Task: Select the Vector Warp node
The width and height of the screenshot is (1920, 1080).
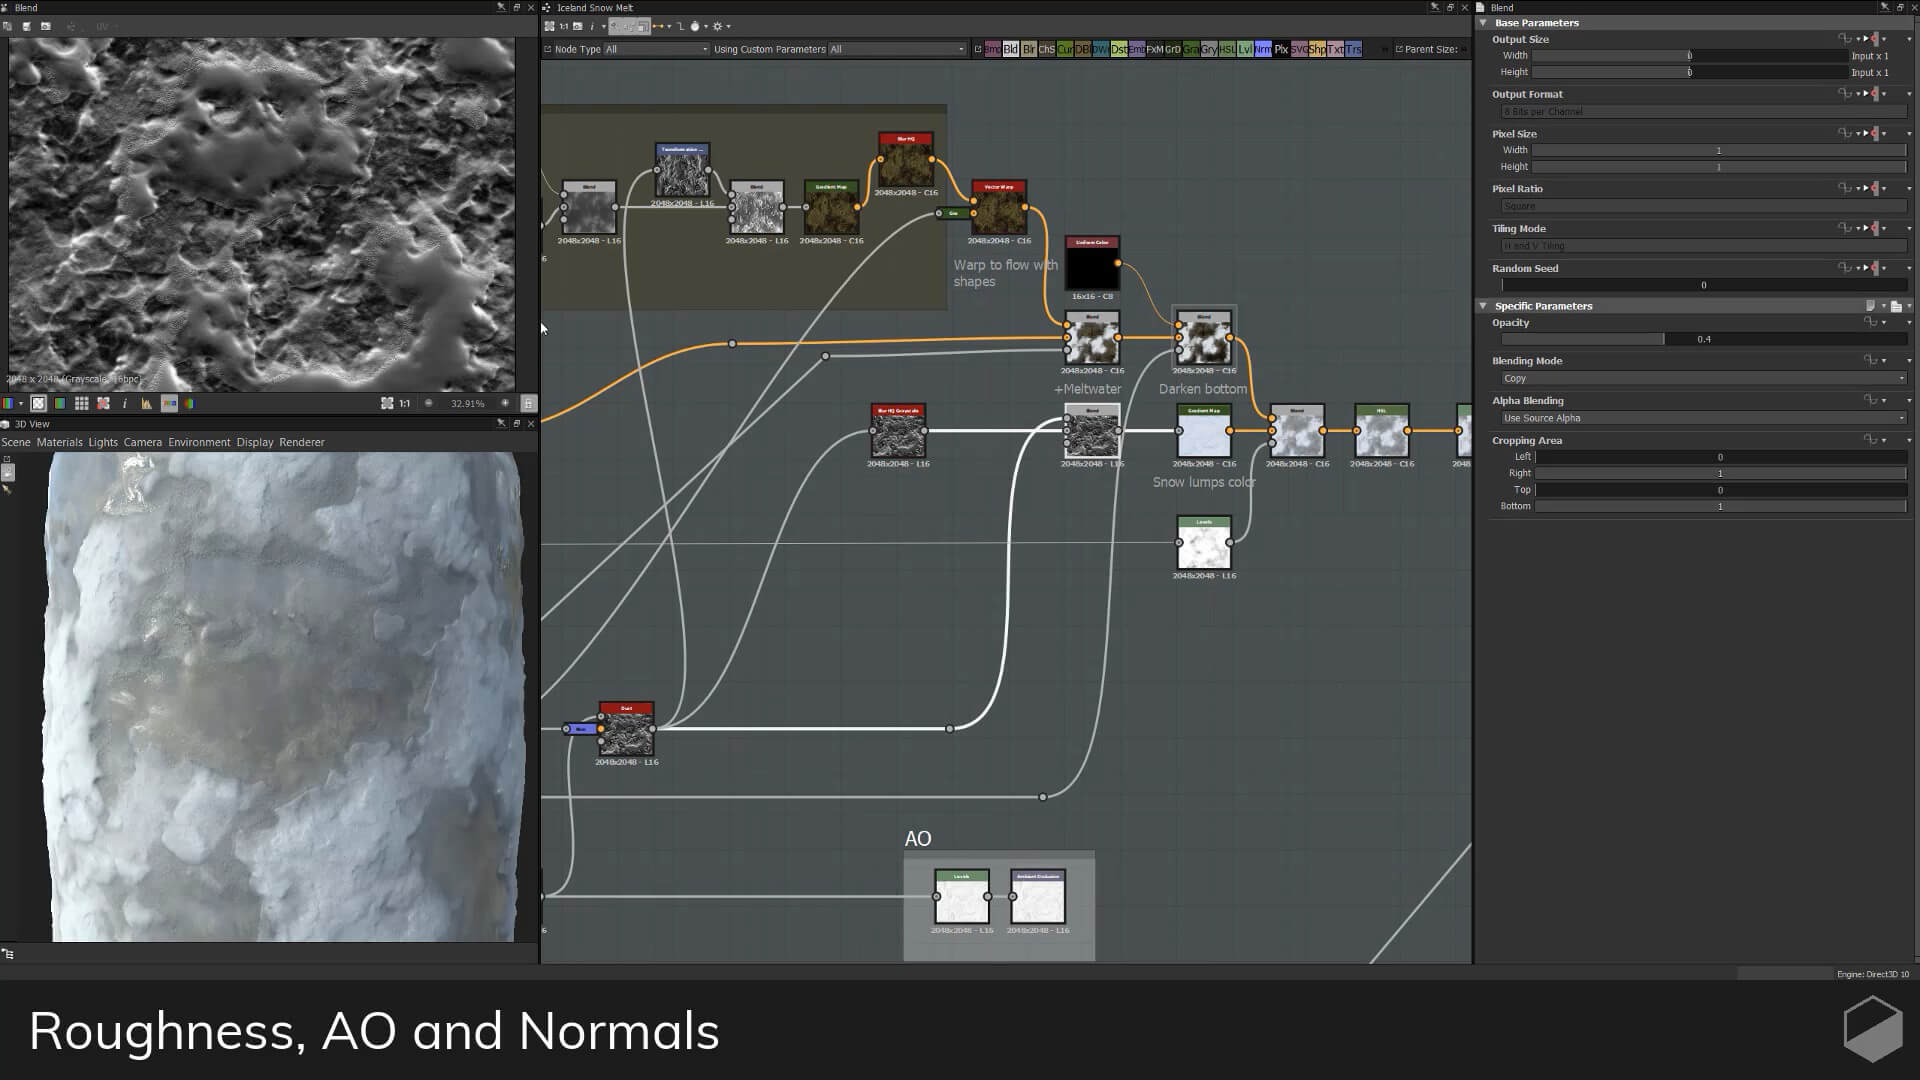Action: (x=999, y=208)
